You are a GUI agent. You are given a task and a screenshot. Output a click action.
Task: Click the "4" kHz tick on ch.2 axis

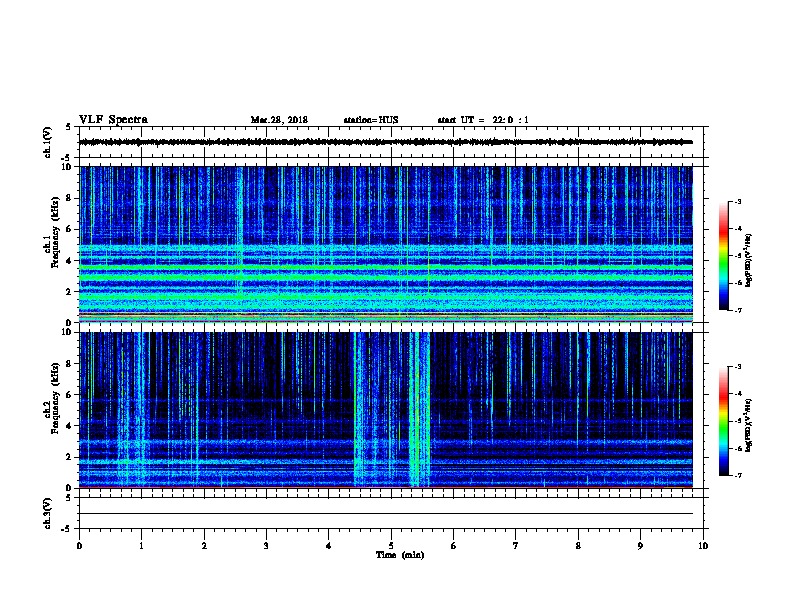click(x=69, y=426)
